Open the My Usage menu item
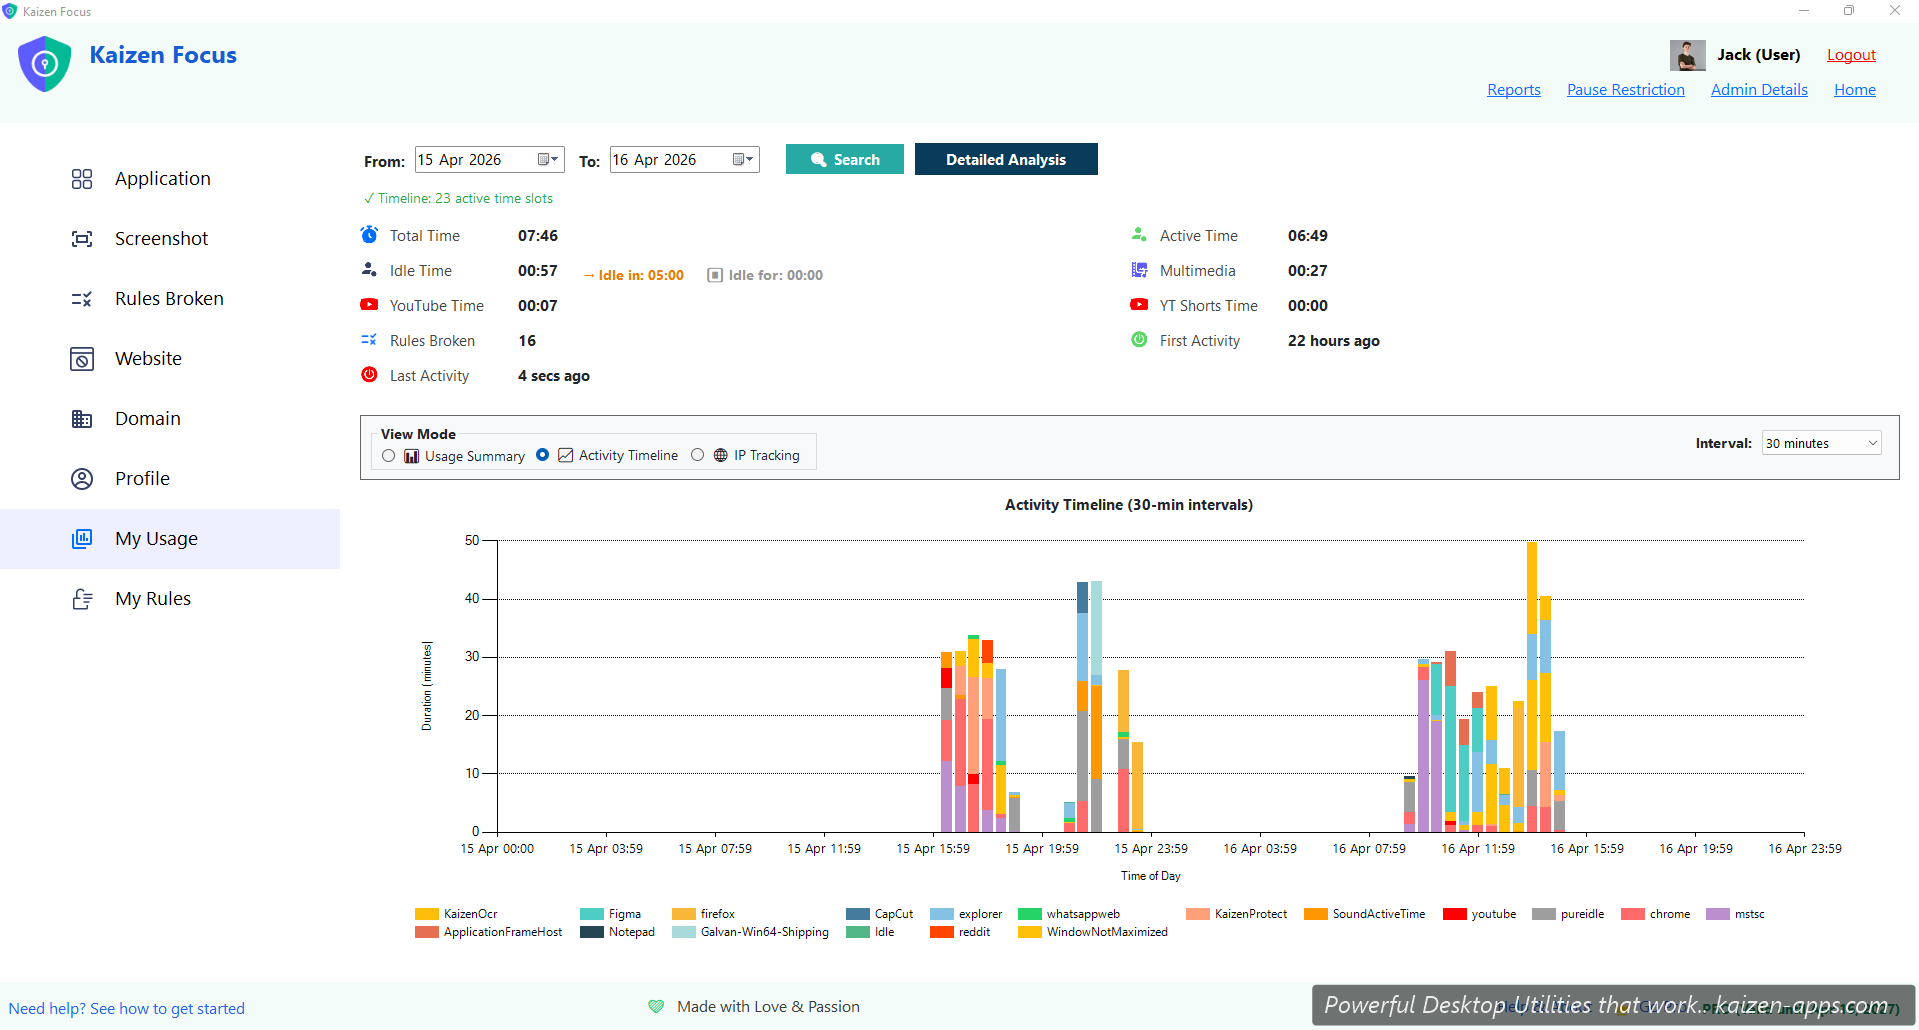Viewport: 1919px width, 1030px height. click(156, 539)
